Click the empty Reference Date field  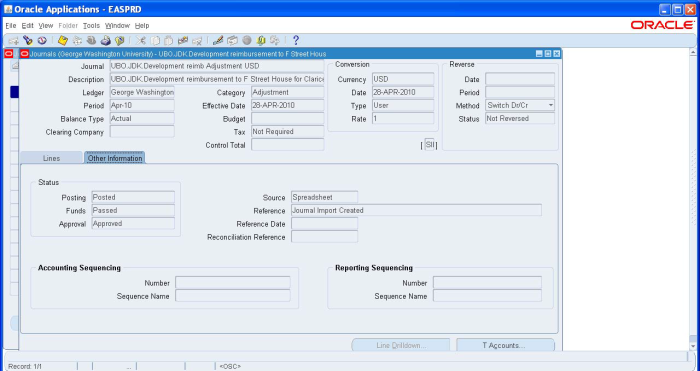click(325, 224)
